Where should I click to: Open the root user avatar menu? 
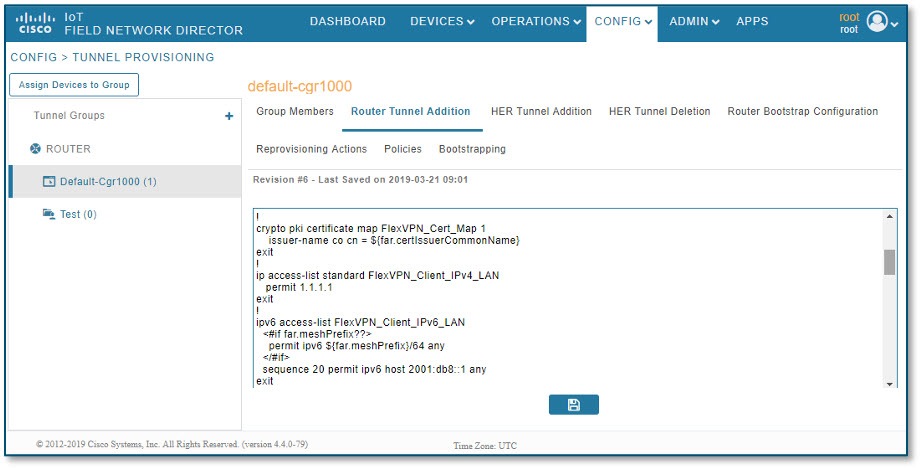(877, 22)
